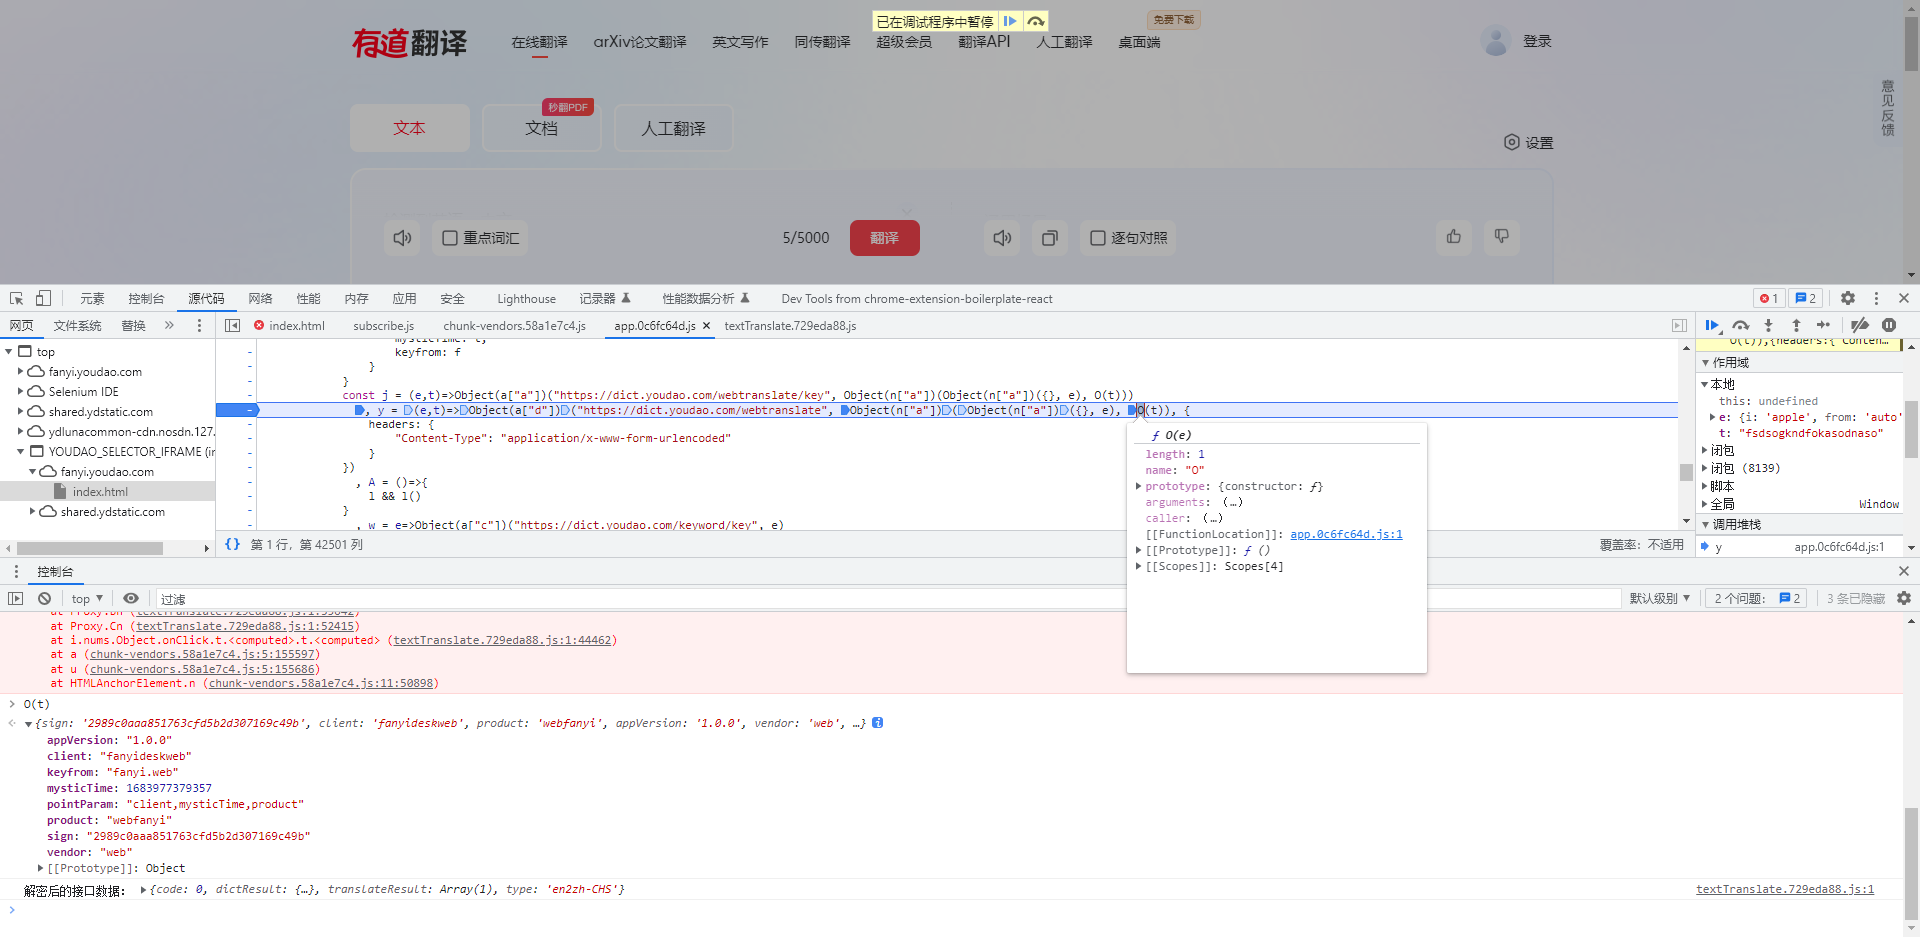Click the step into function button
The width and height of the screenshot is (1920, 937).
pyautogui.click(x=1768, y=325)
